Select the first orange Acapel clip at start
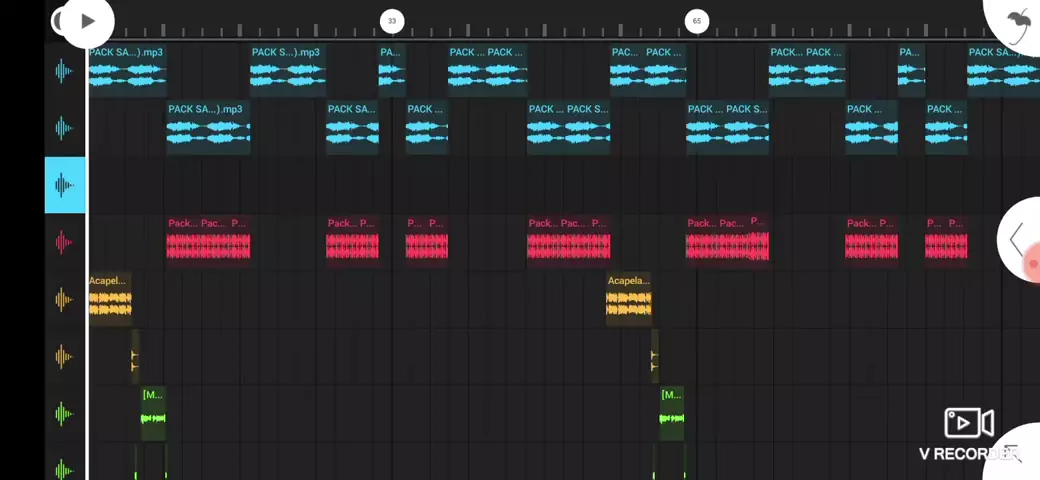Image resolution: width=1040 pixels, height=480 pixels. point(110,298)
